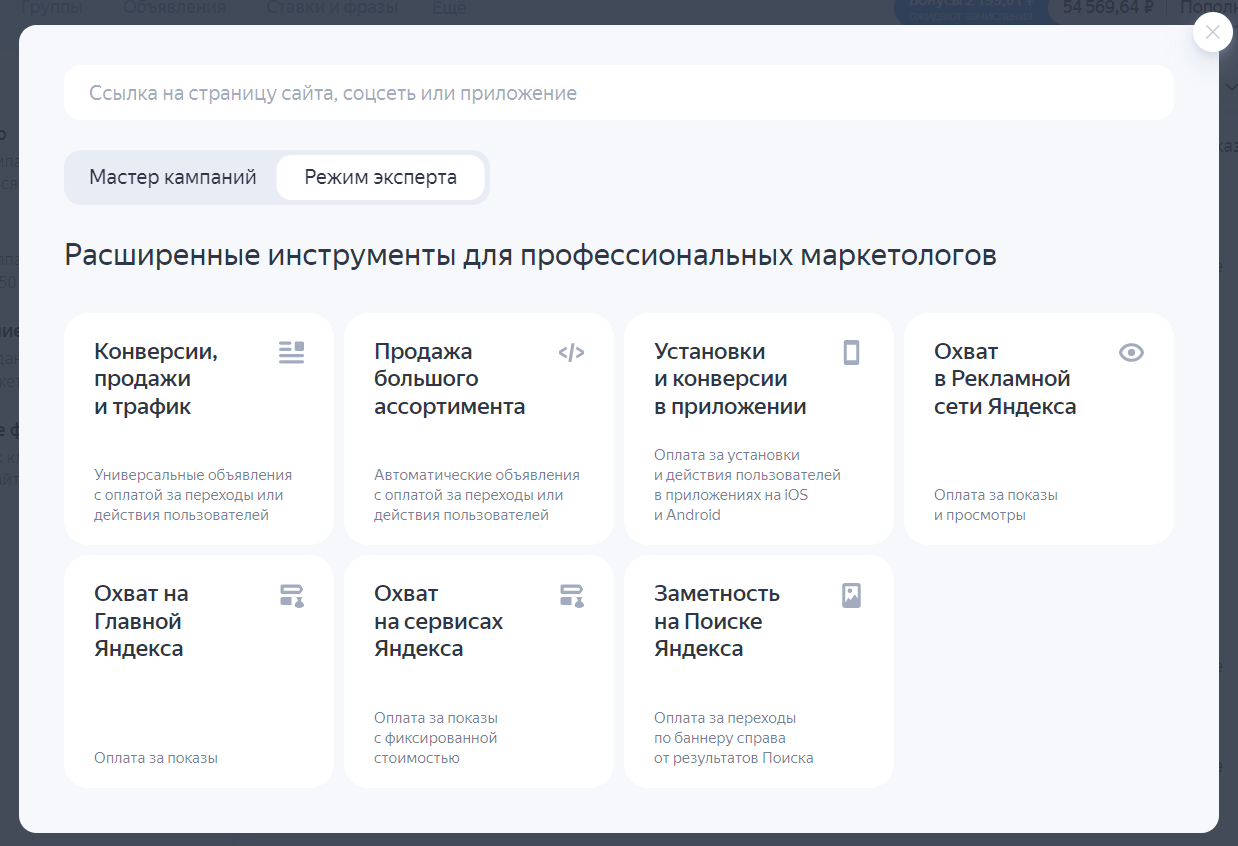This screenshot has width=1238, height=846.
Task: Click the eye icon on Охват в Рекламной сети
Action: click(x=1131, y=352)
